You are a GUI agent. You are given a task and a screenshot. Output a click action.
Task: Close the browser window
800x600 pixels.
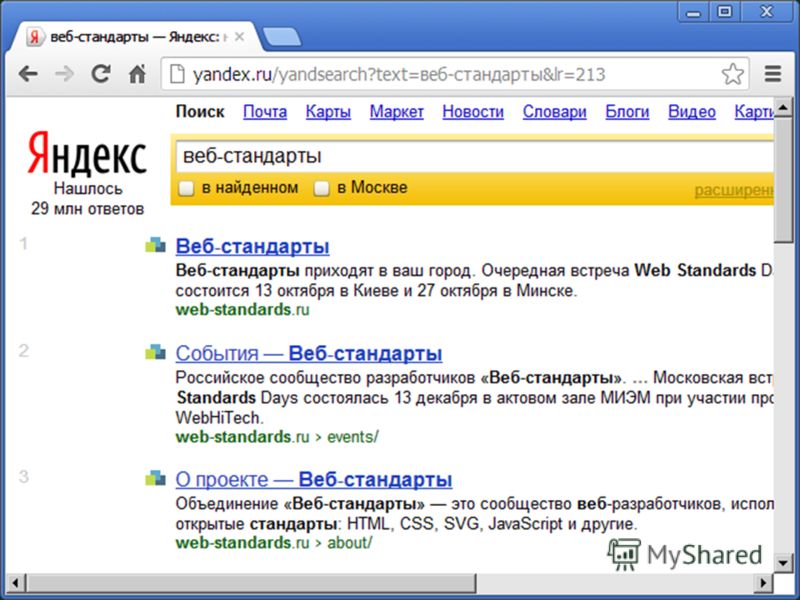(x=766, y=11)
